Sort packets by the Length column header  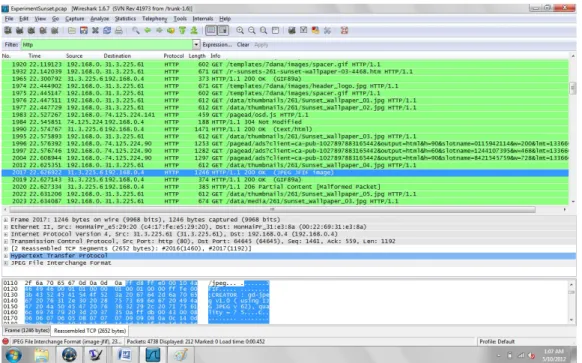197,56
